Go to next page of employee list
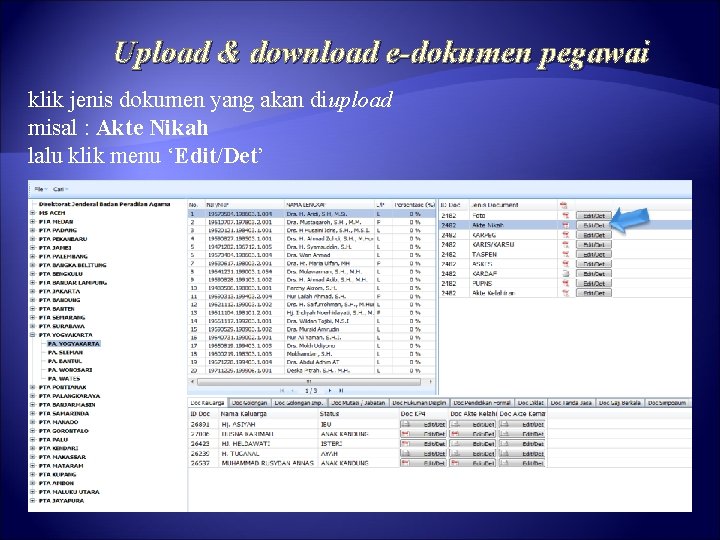 coord(330,390)
